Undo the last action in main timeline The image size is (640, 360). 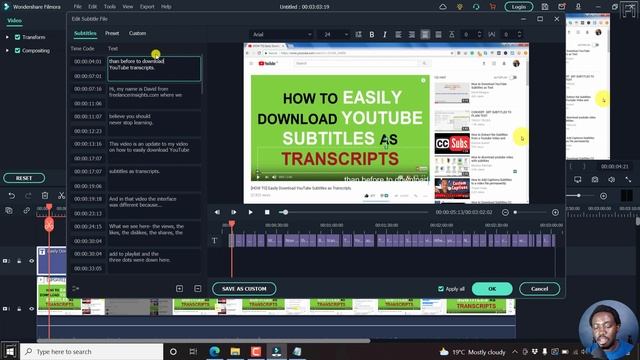[x=11, y=196]
